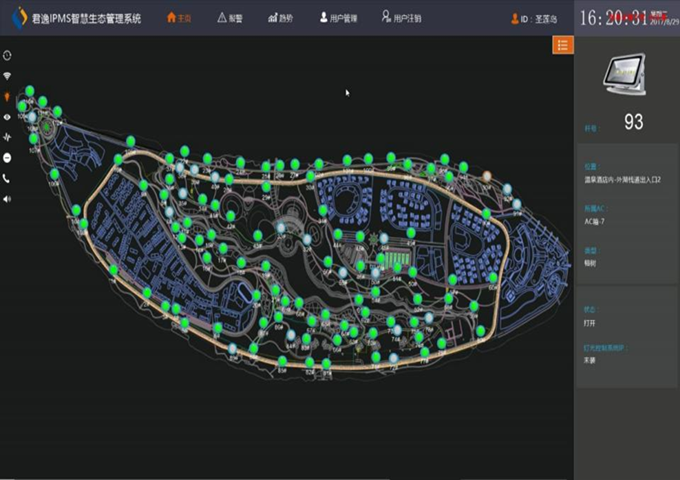Screen dimensions: 680x480
Task: Toggle the speaker volume icon in sidebar
Action: (8, 199)
